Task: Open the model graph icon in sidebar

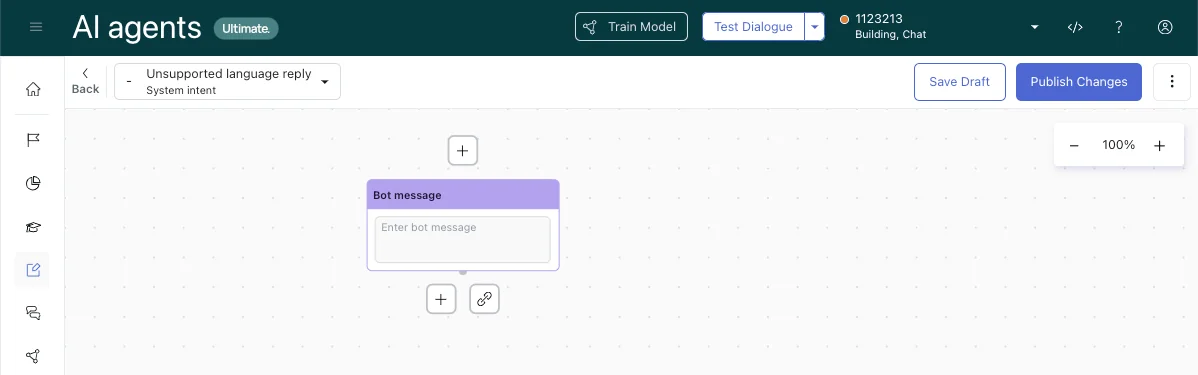Action: pyautogui.click(x=33, y=356)
